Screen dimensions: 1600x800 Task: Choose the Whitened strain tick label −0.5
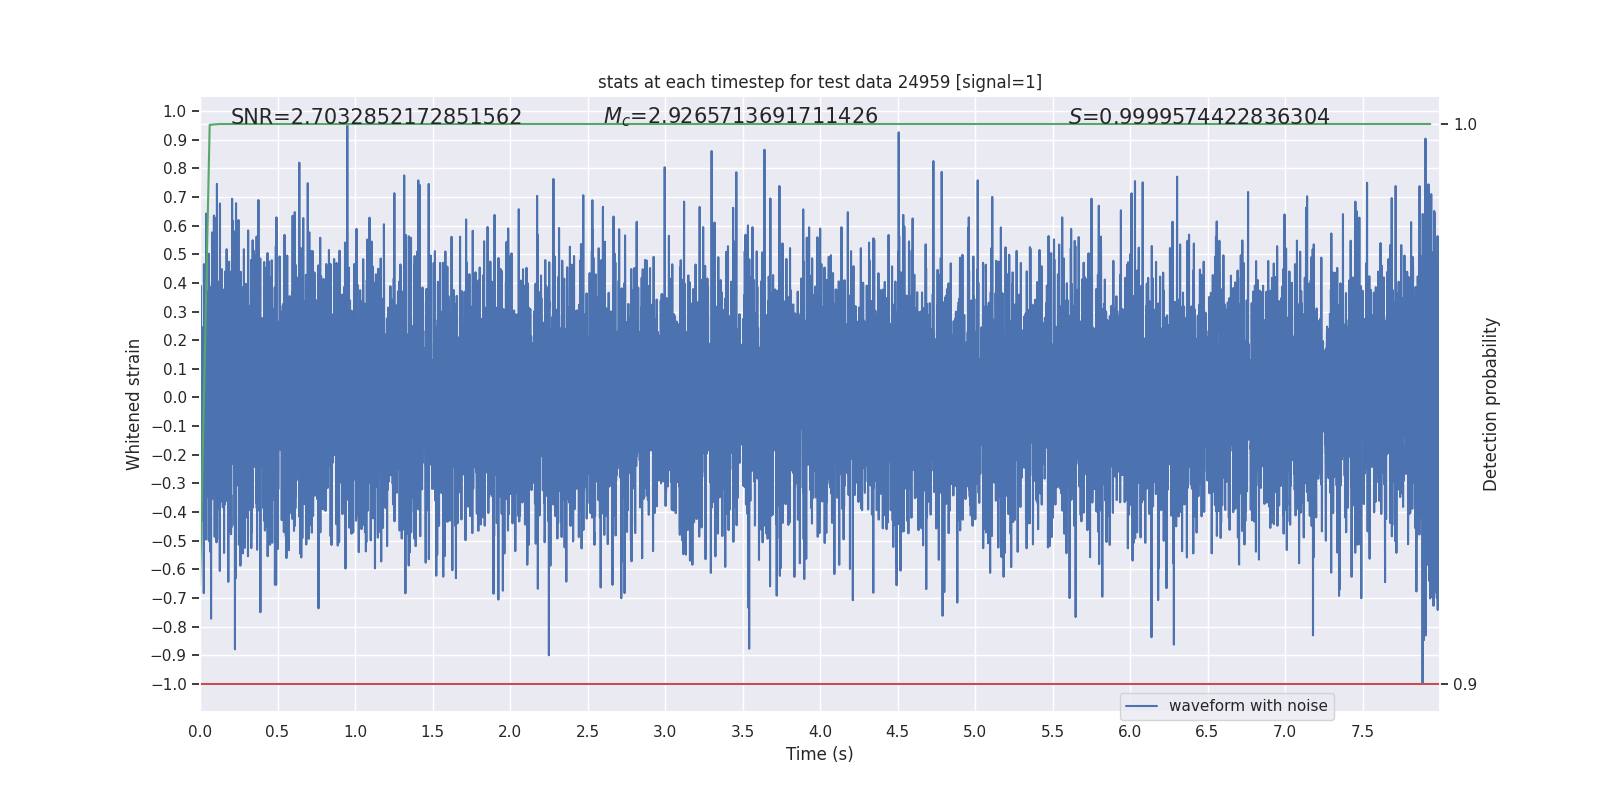click(x=169, y=541)
